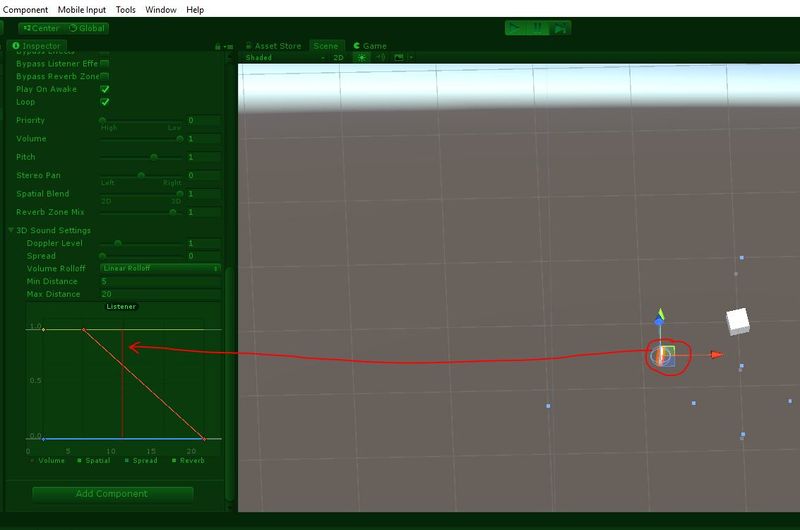The height and width of the screenshot is (530, 800).
Task: Collapse the 3D Sound Settings section
Action: (x=11, y=230)
